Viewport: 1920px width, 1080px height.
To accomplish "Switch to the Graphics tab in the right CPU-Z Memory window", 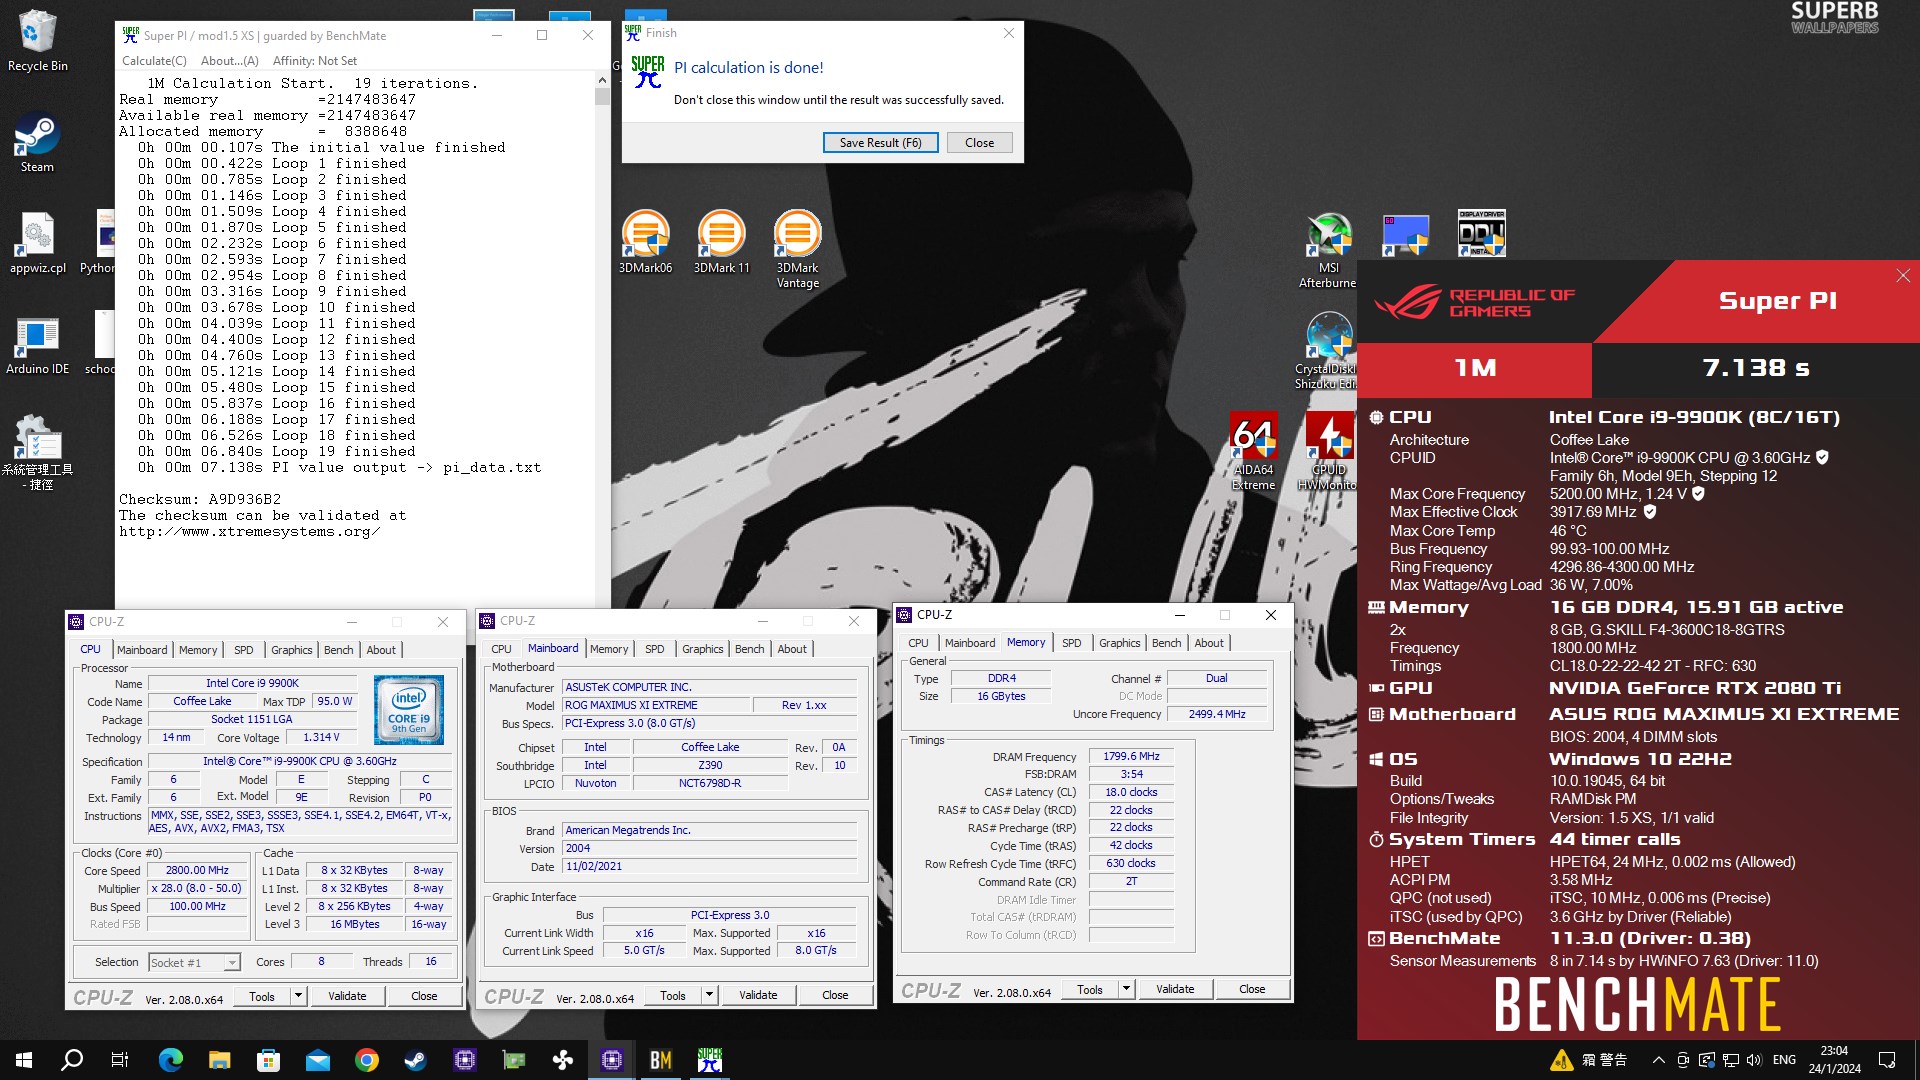I will [1119, 643].
